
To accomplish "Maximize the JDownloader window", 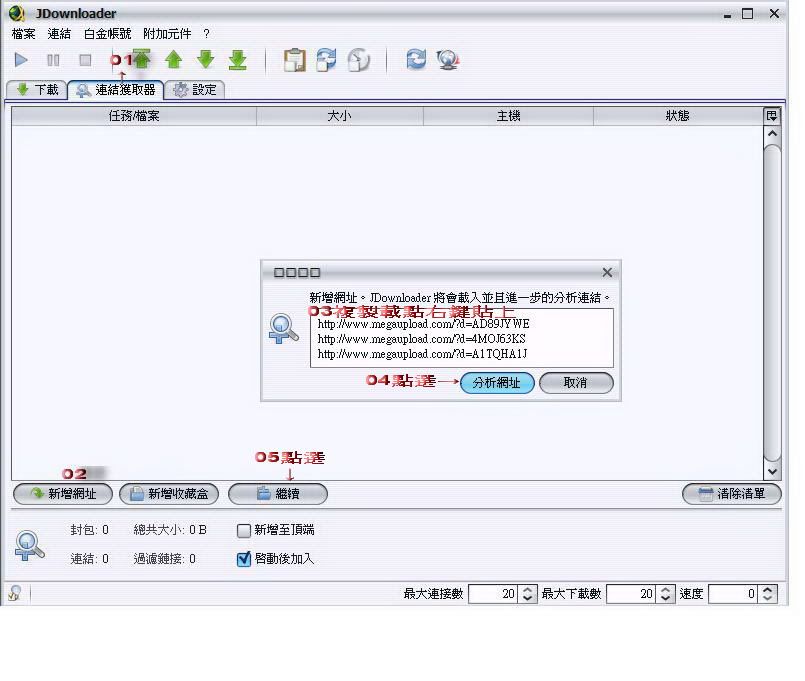I will pyautogui.click(x=748, y=14).
